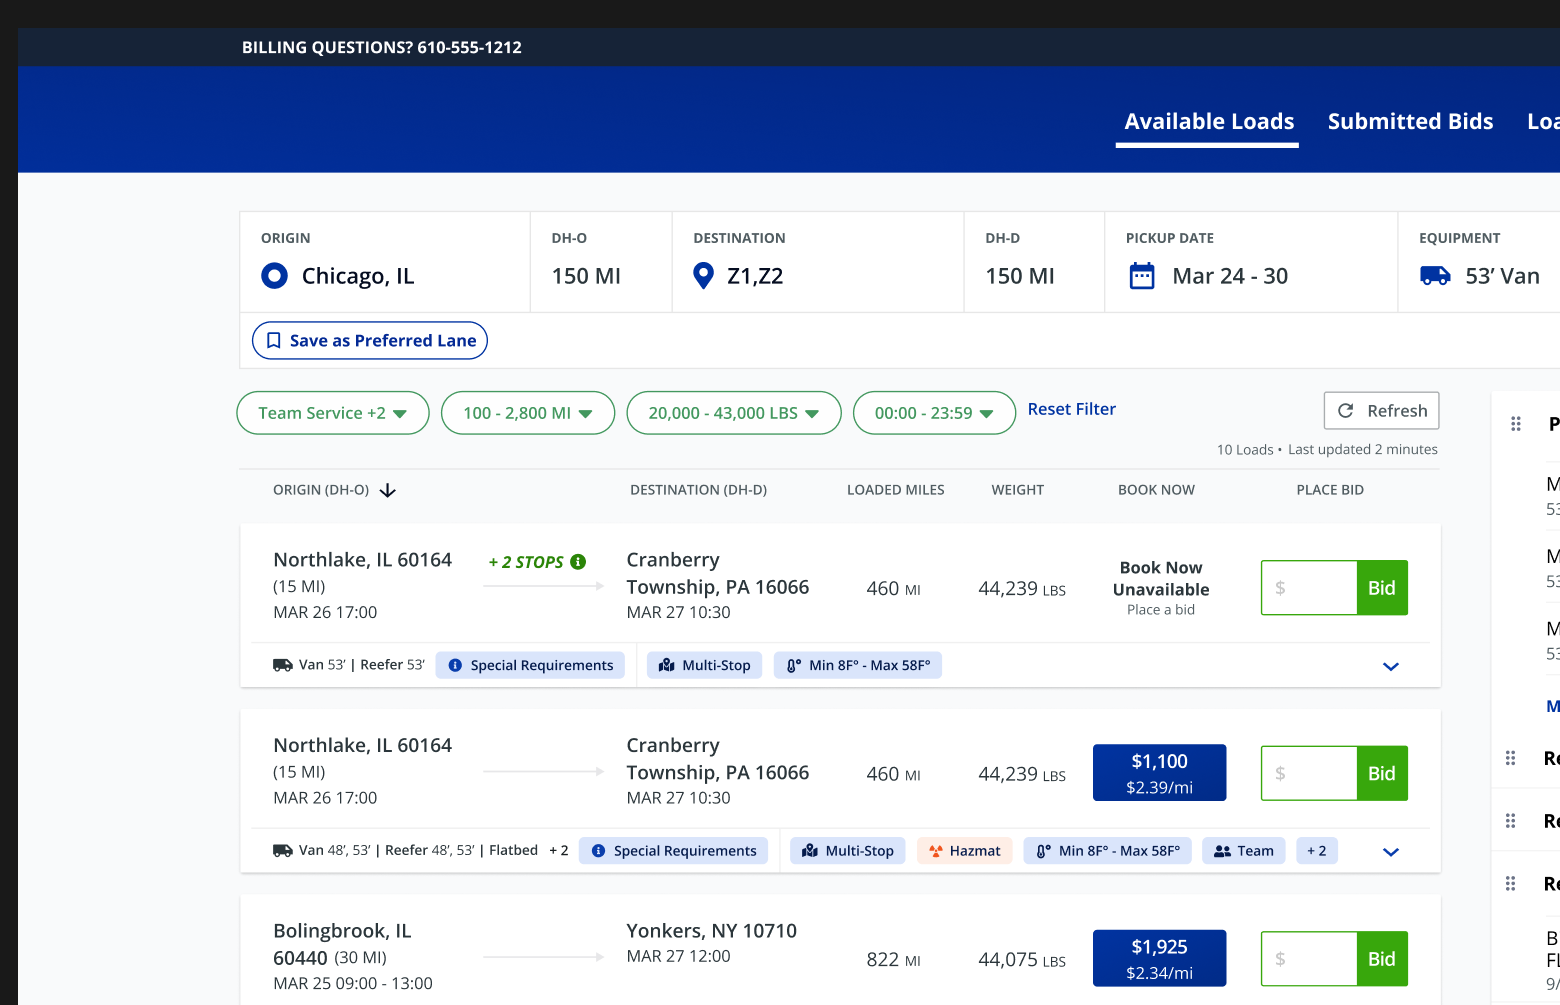
Task: Click the Reset Filter link
Action: [x=1071, y=409]
